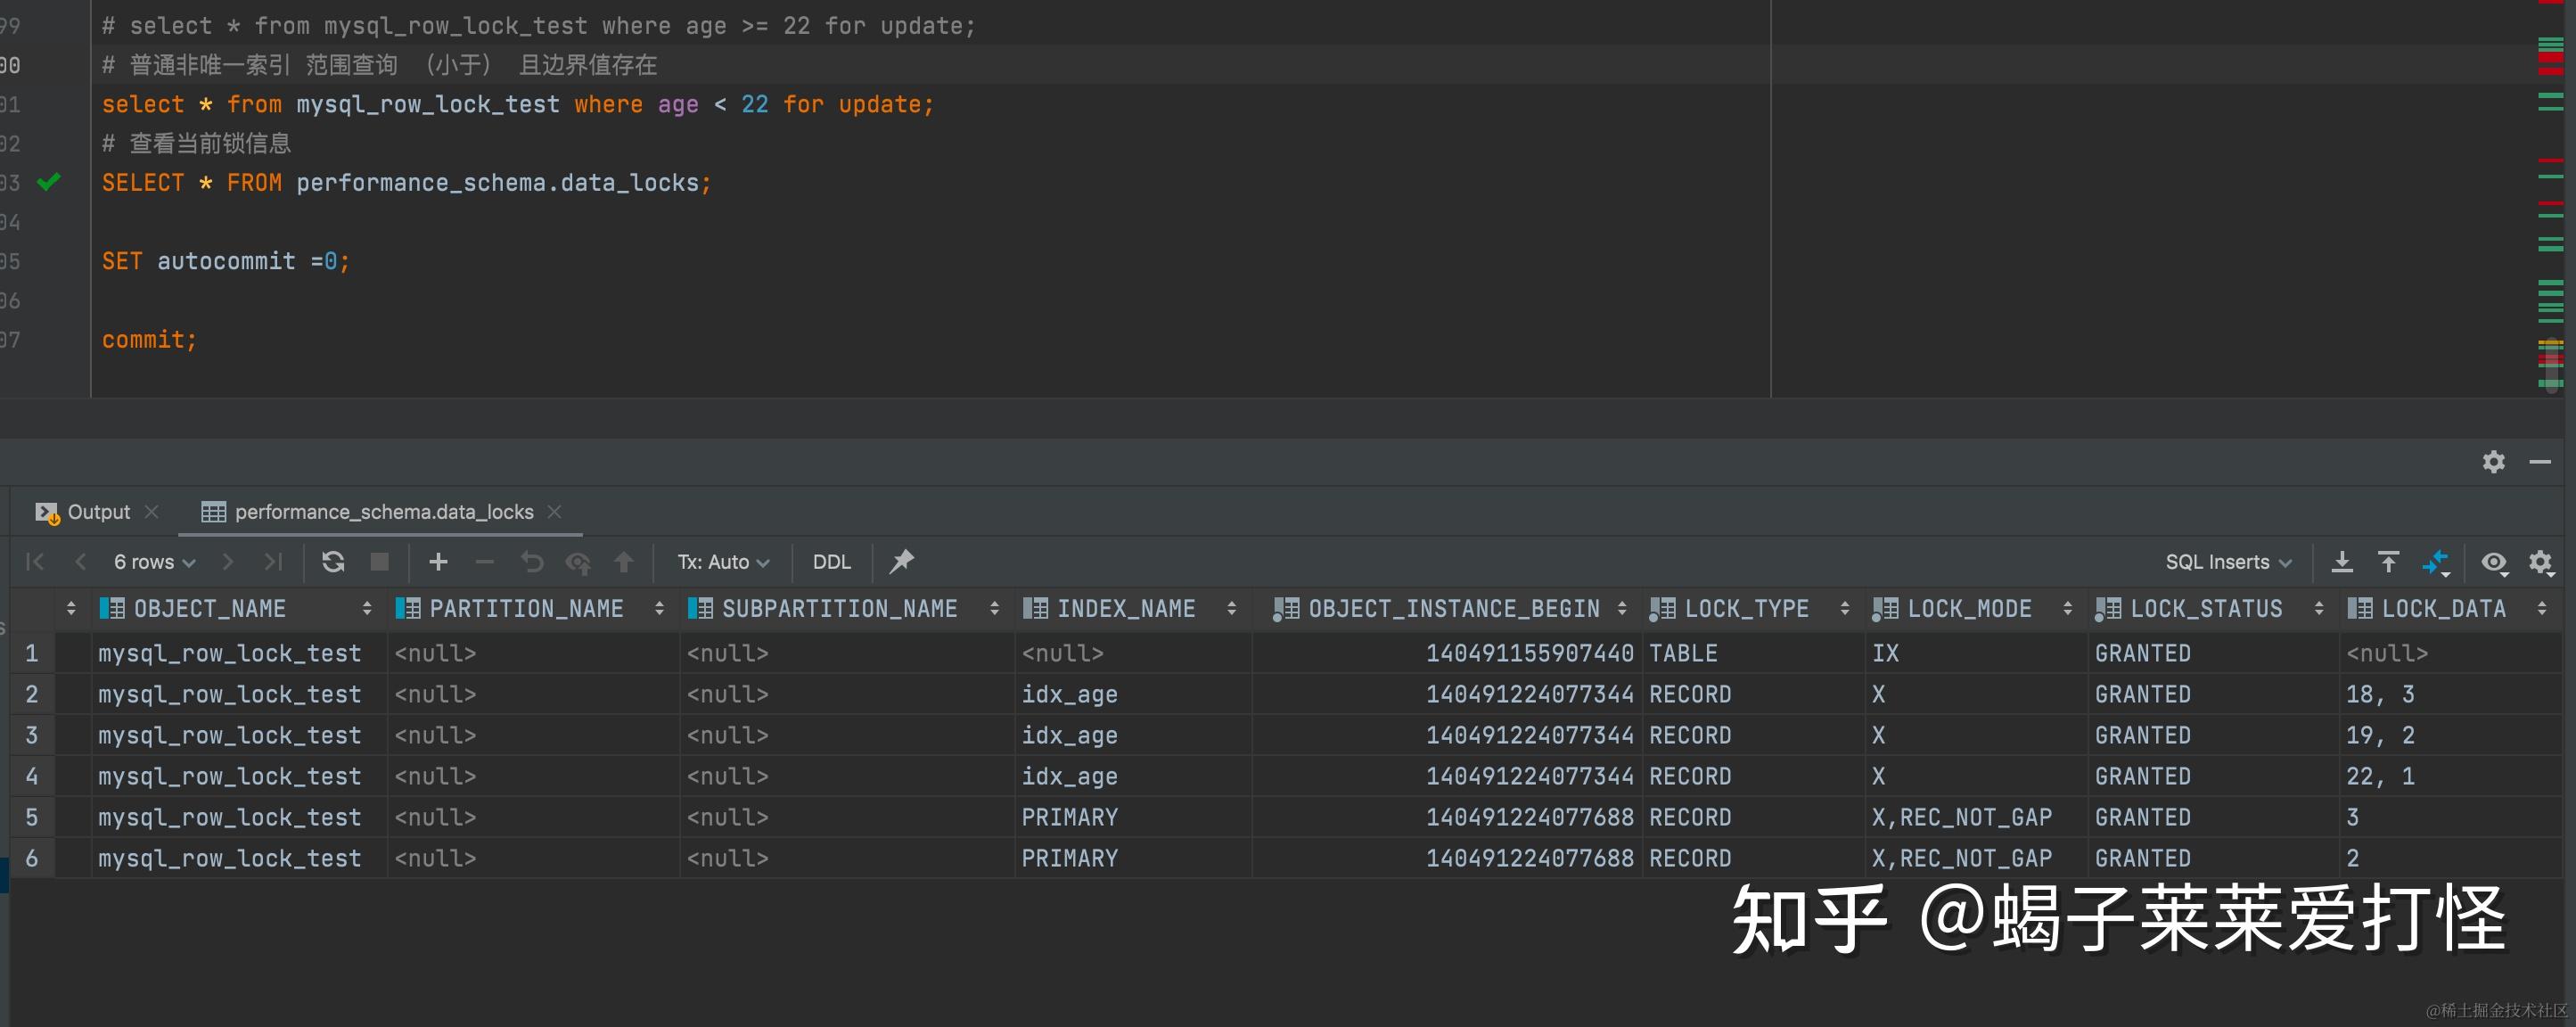Sort by the LOCK_MODE column header arrows
2576x1027 pixels.
coord(2068,608)
